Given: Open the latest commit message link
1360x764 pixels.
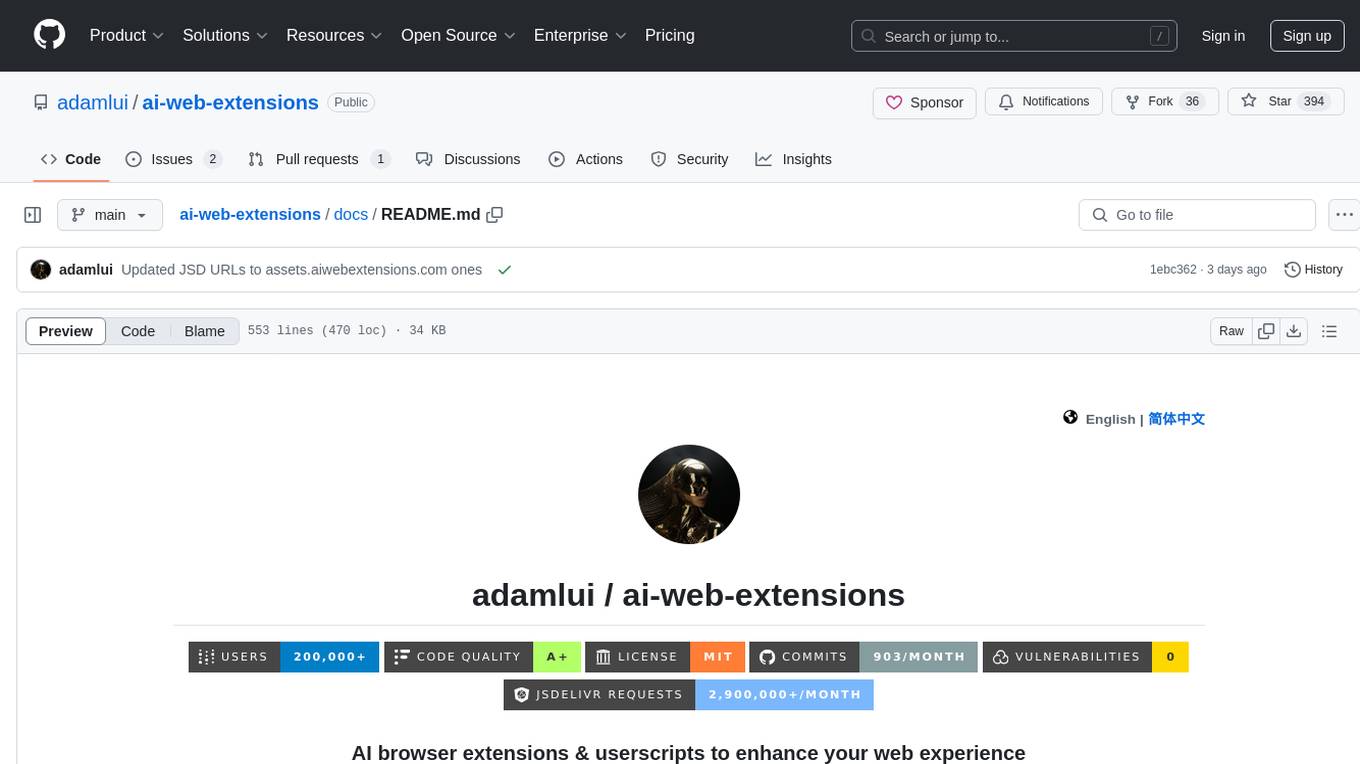Looking at the screenshot, I should pyautogui.click(x=302, y=270).
